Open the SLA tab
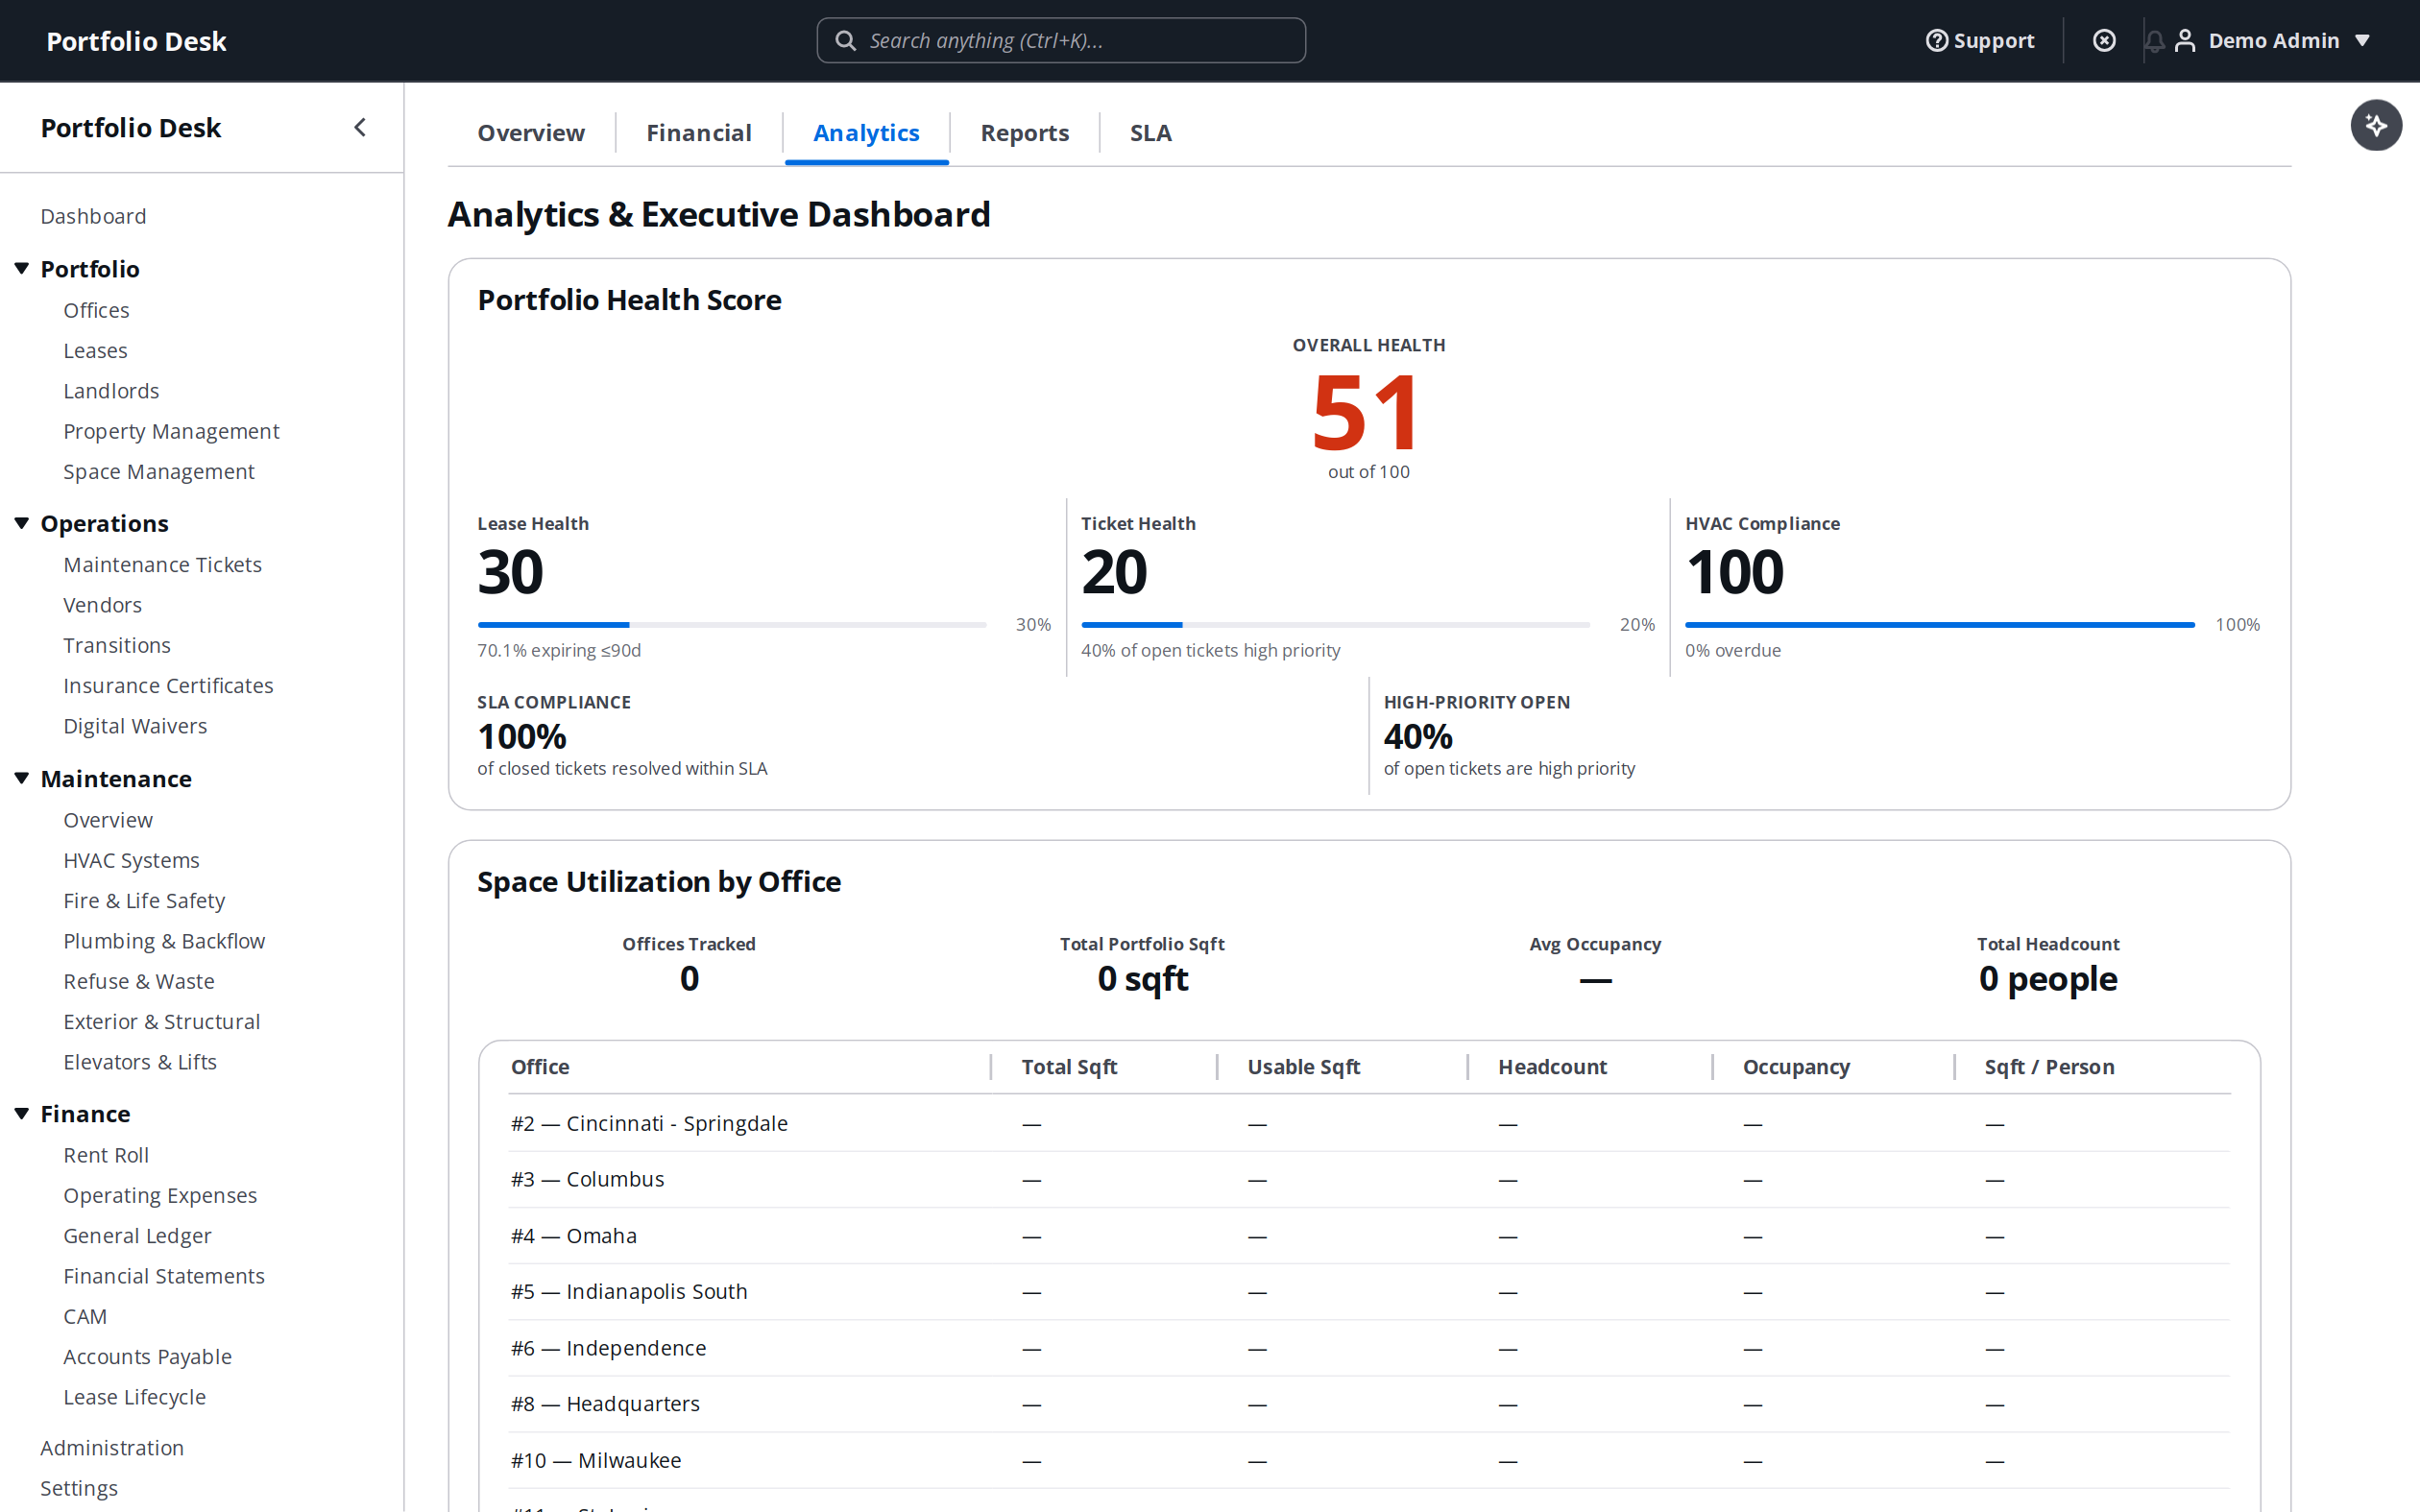This screenshot has width=2420, height=1512. tap(1150, 133)
